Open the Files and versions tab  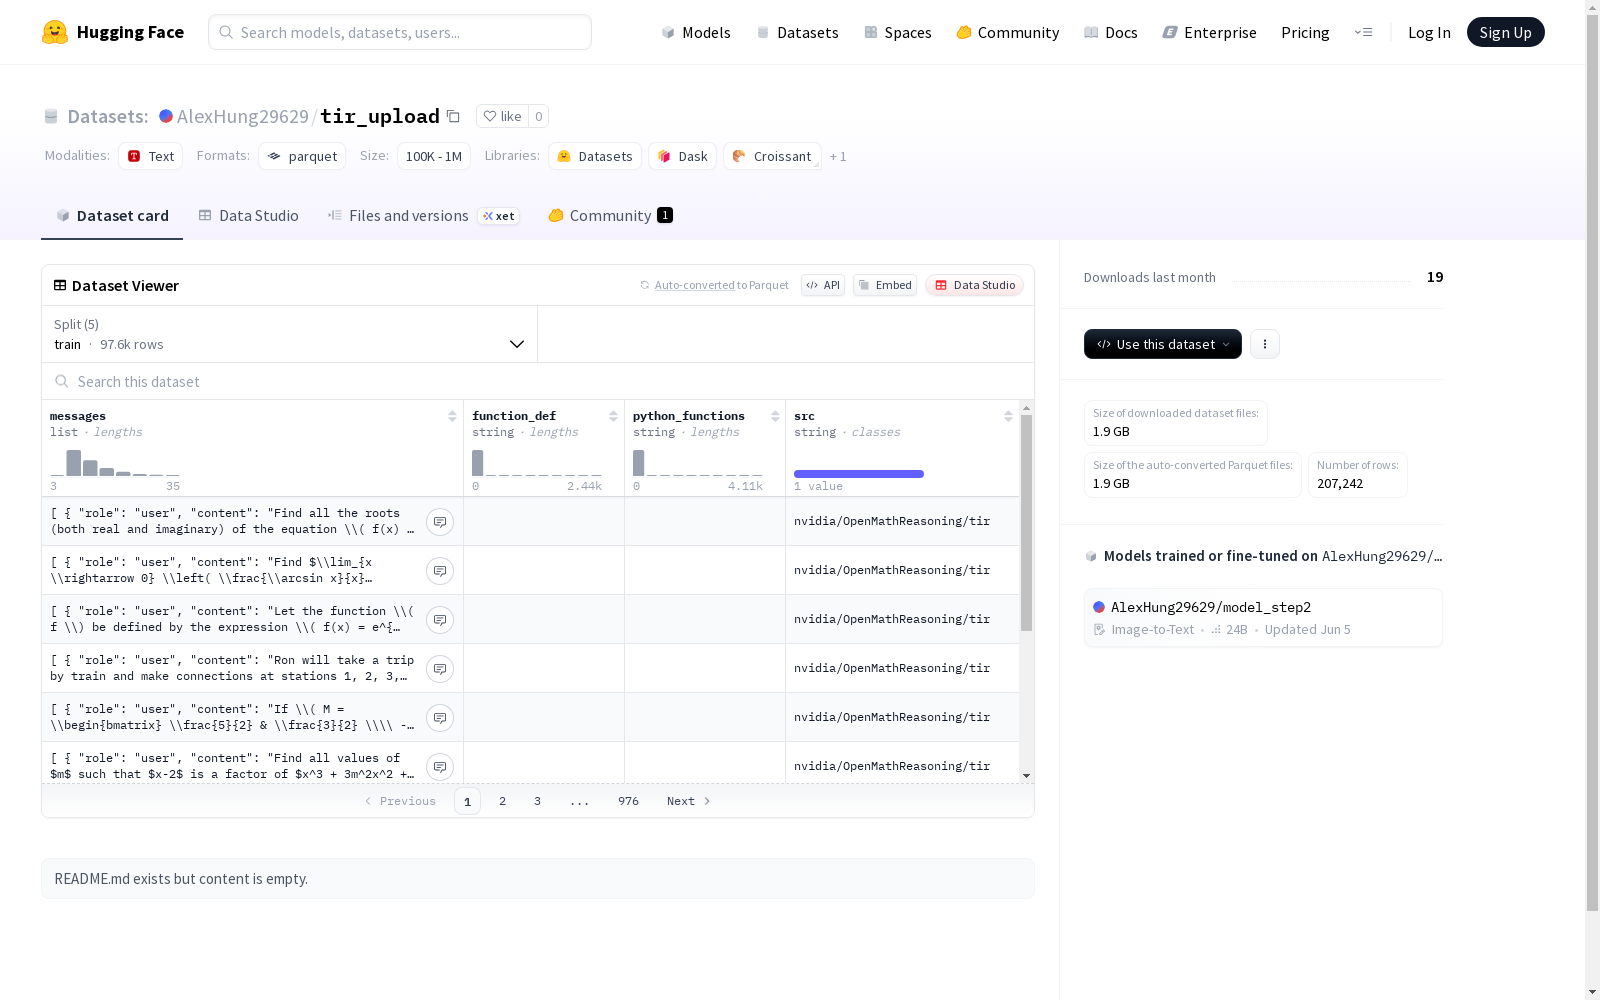424,216
